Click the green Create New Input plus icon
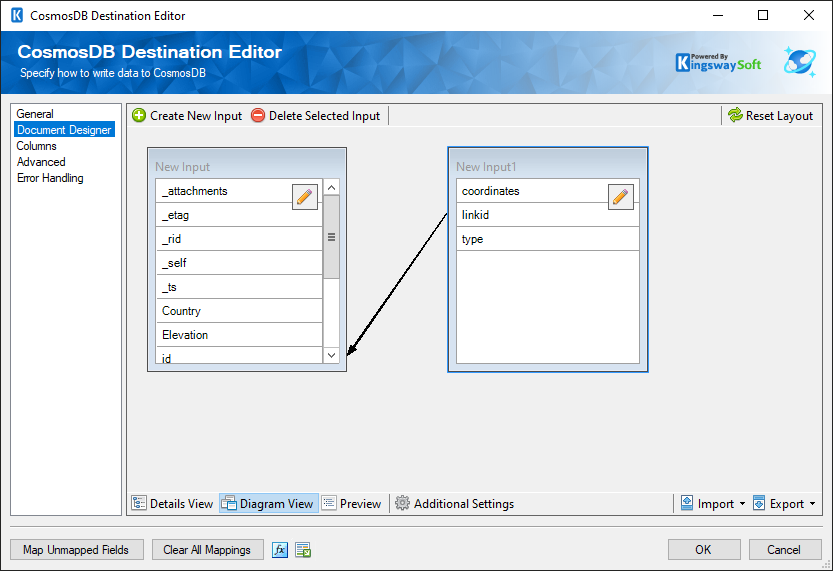 (139, 115)
